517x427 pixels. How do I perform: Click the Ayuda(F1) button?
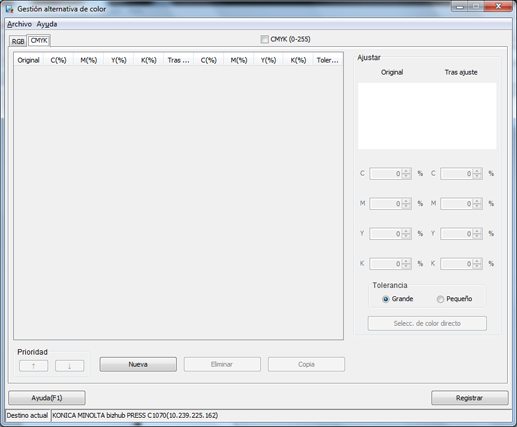(47, 398)
